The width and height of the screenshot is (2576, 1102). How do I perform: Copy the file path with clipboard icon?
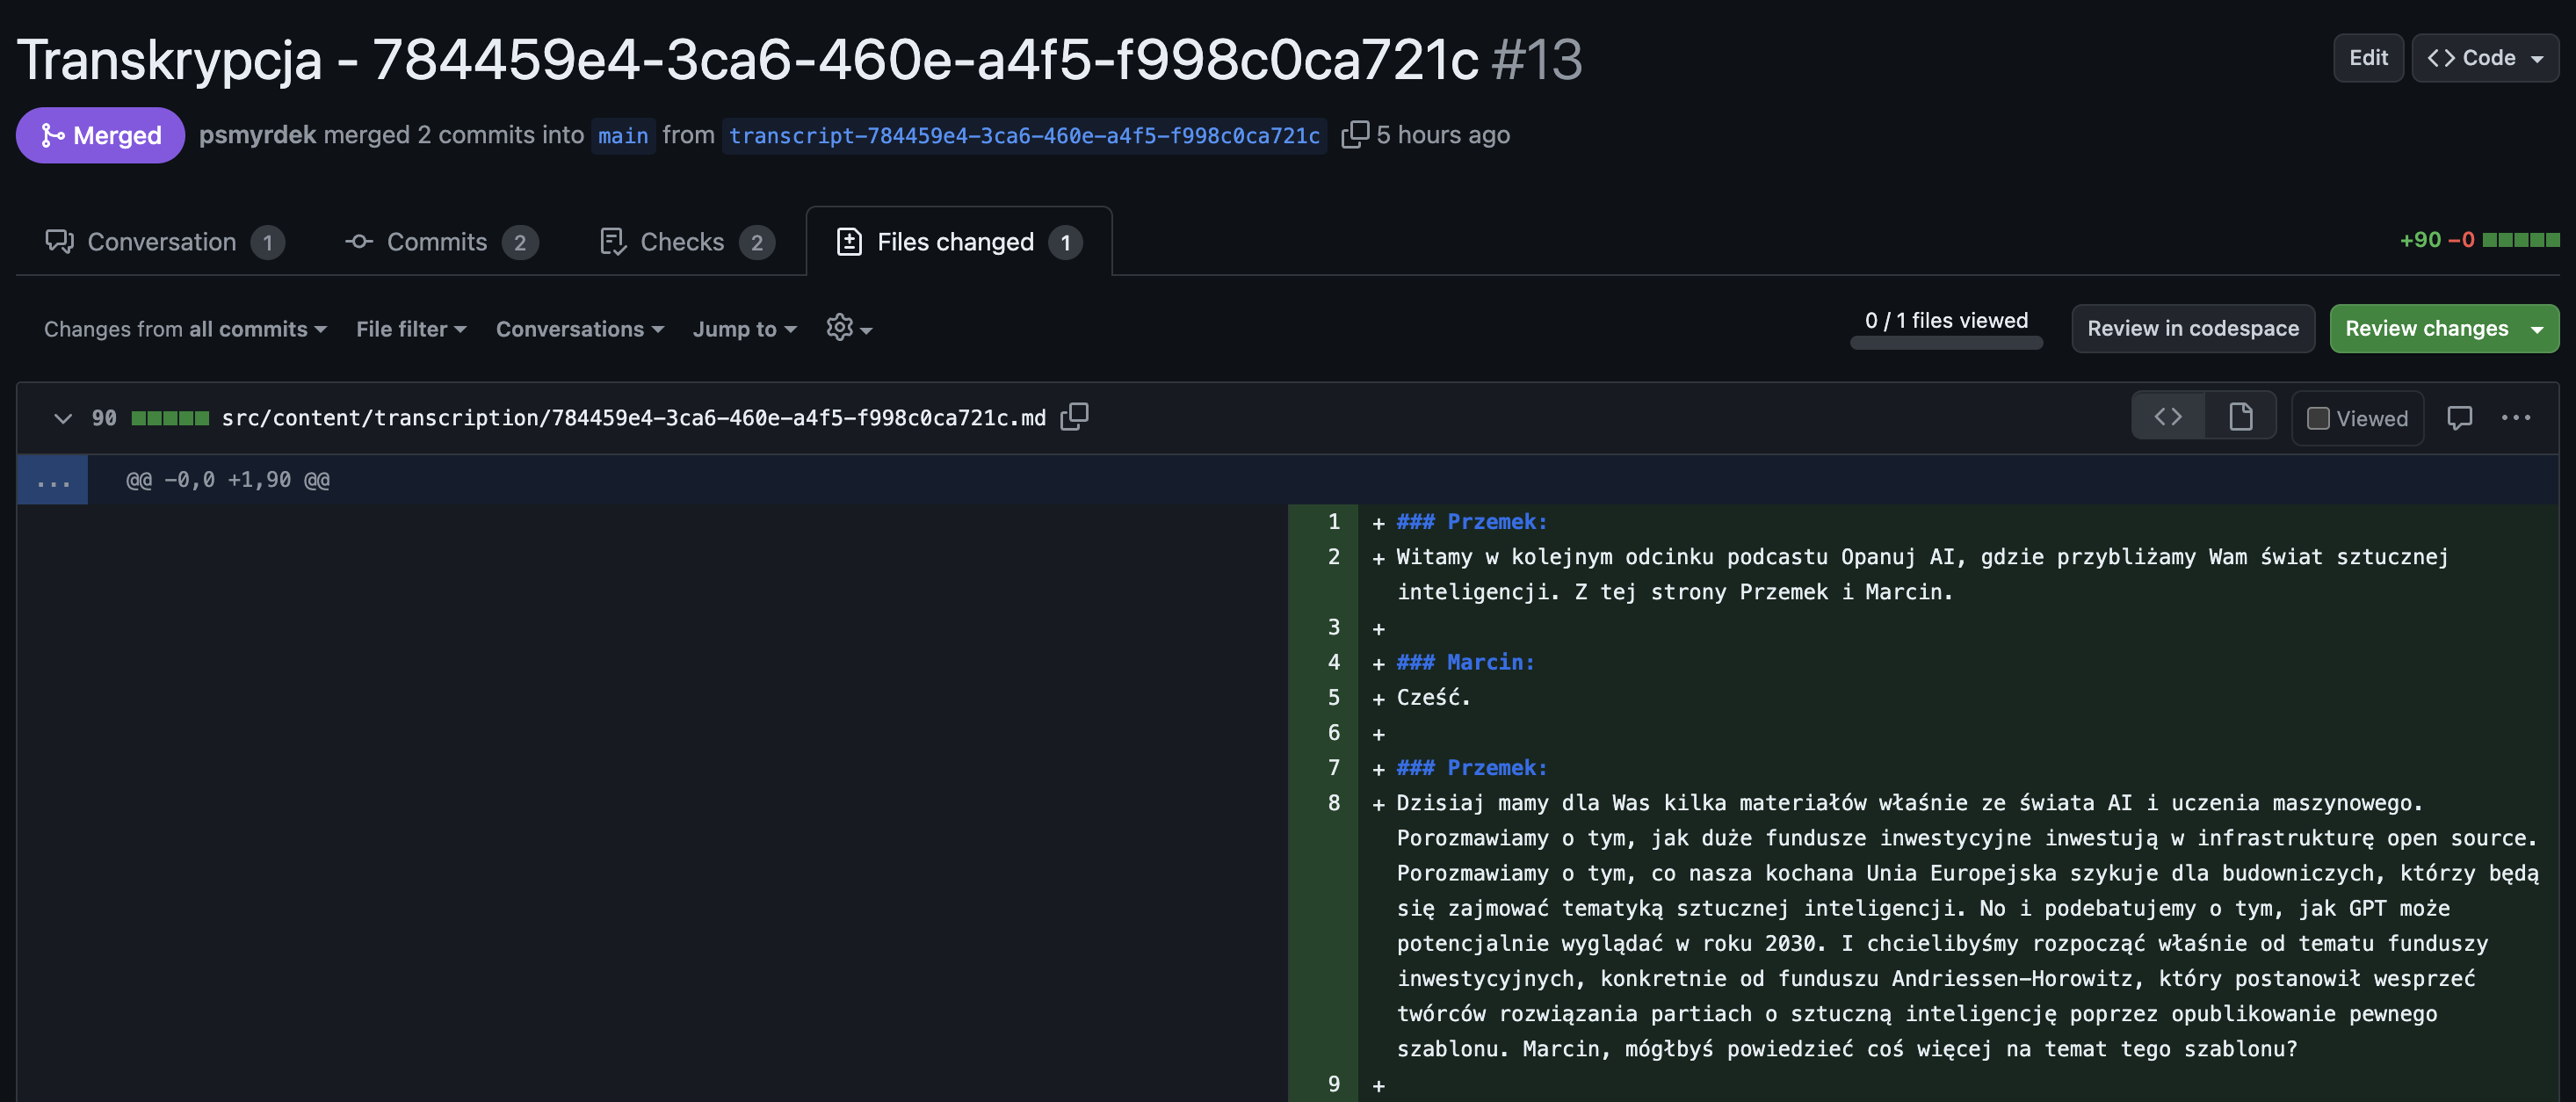[x=1074, y=416]
